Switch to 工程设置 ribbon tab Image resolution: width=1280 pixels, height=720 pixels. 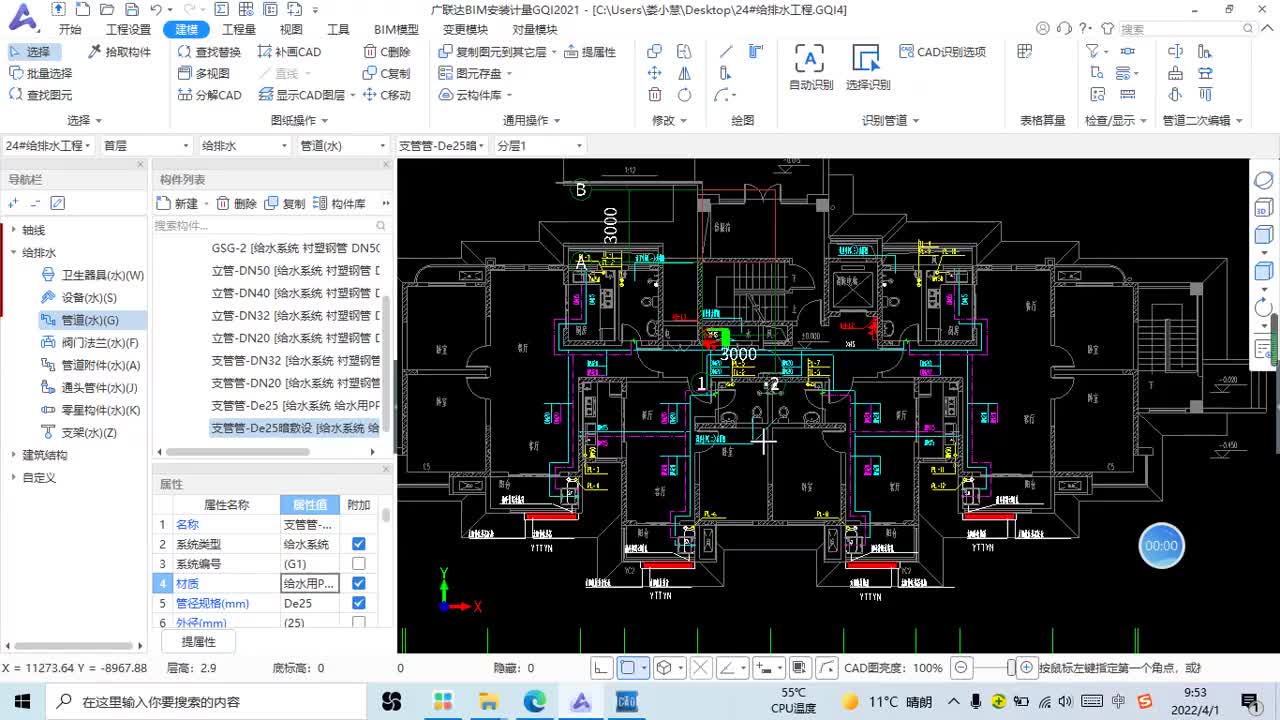[128, 29]
